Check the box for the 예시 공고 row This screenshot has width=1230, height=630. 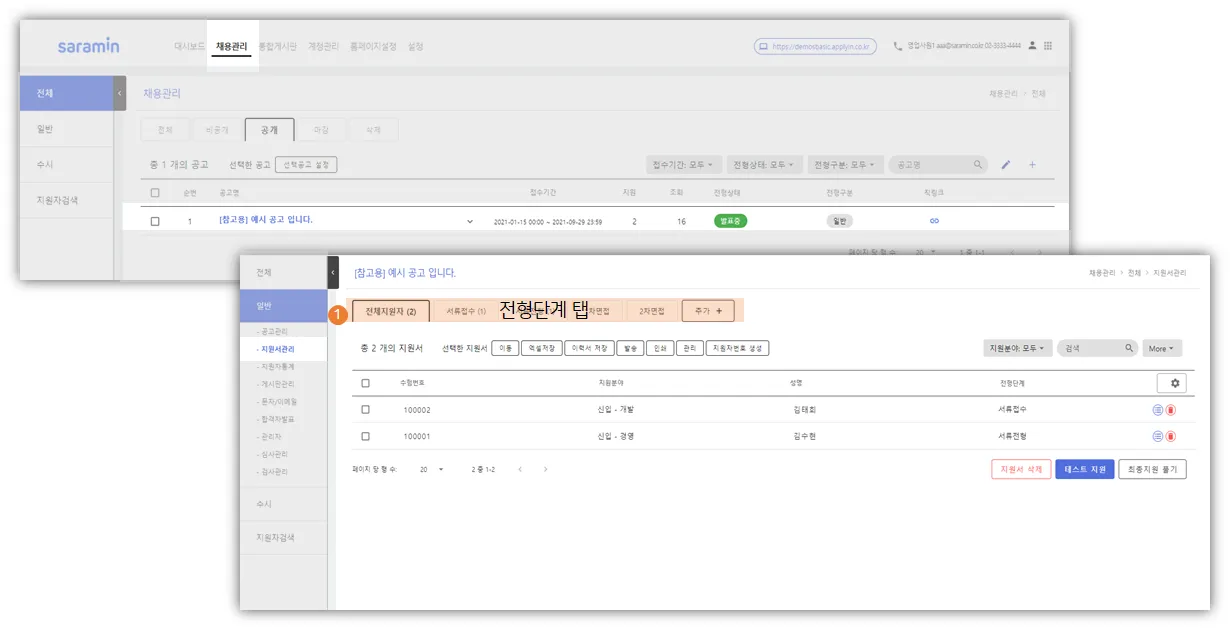(x=155, y=221)
